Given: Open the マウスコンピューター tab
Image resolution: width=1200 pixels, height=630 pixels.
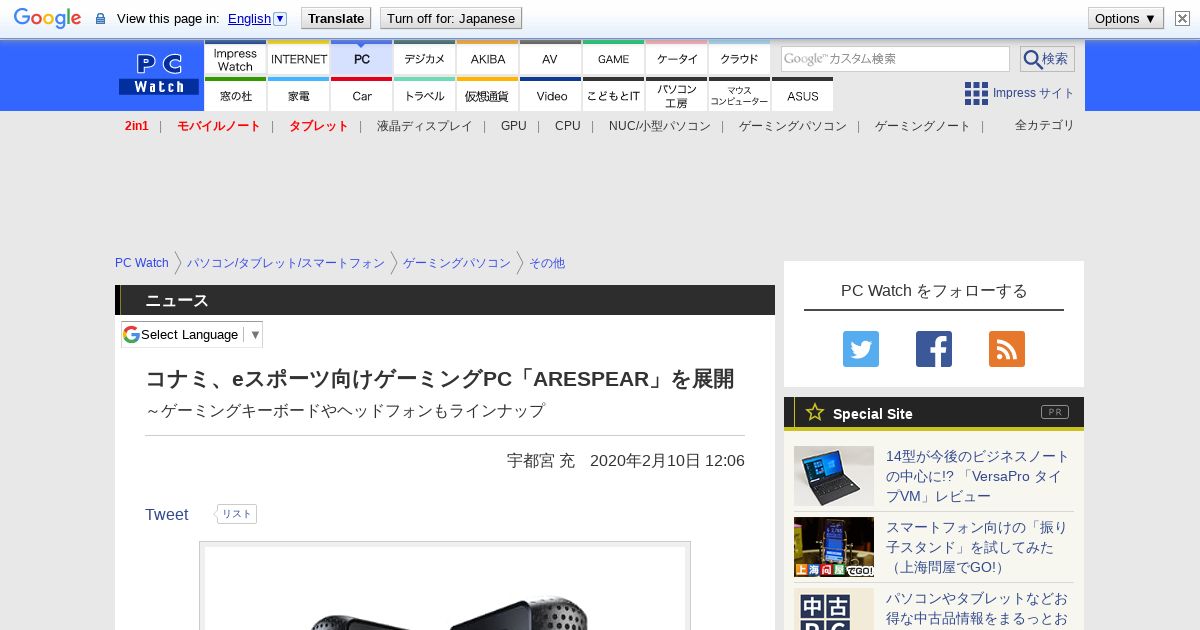Looking at the screenshot, I should 740,95.
